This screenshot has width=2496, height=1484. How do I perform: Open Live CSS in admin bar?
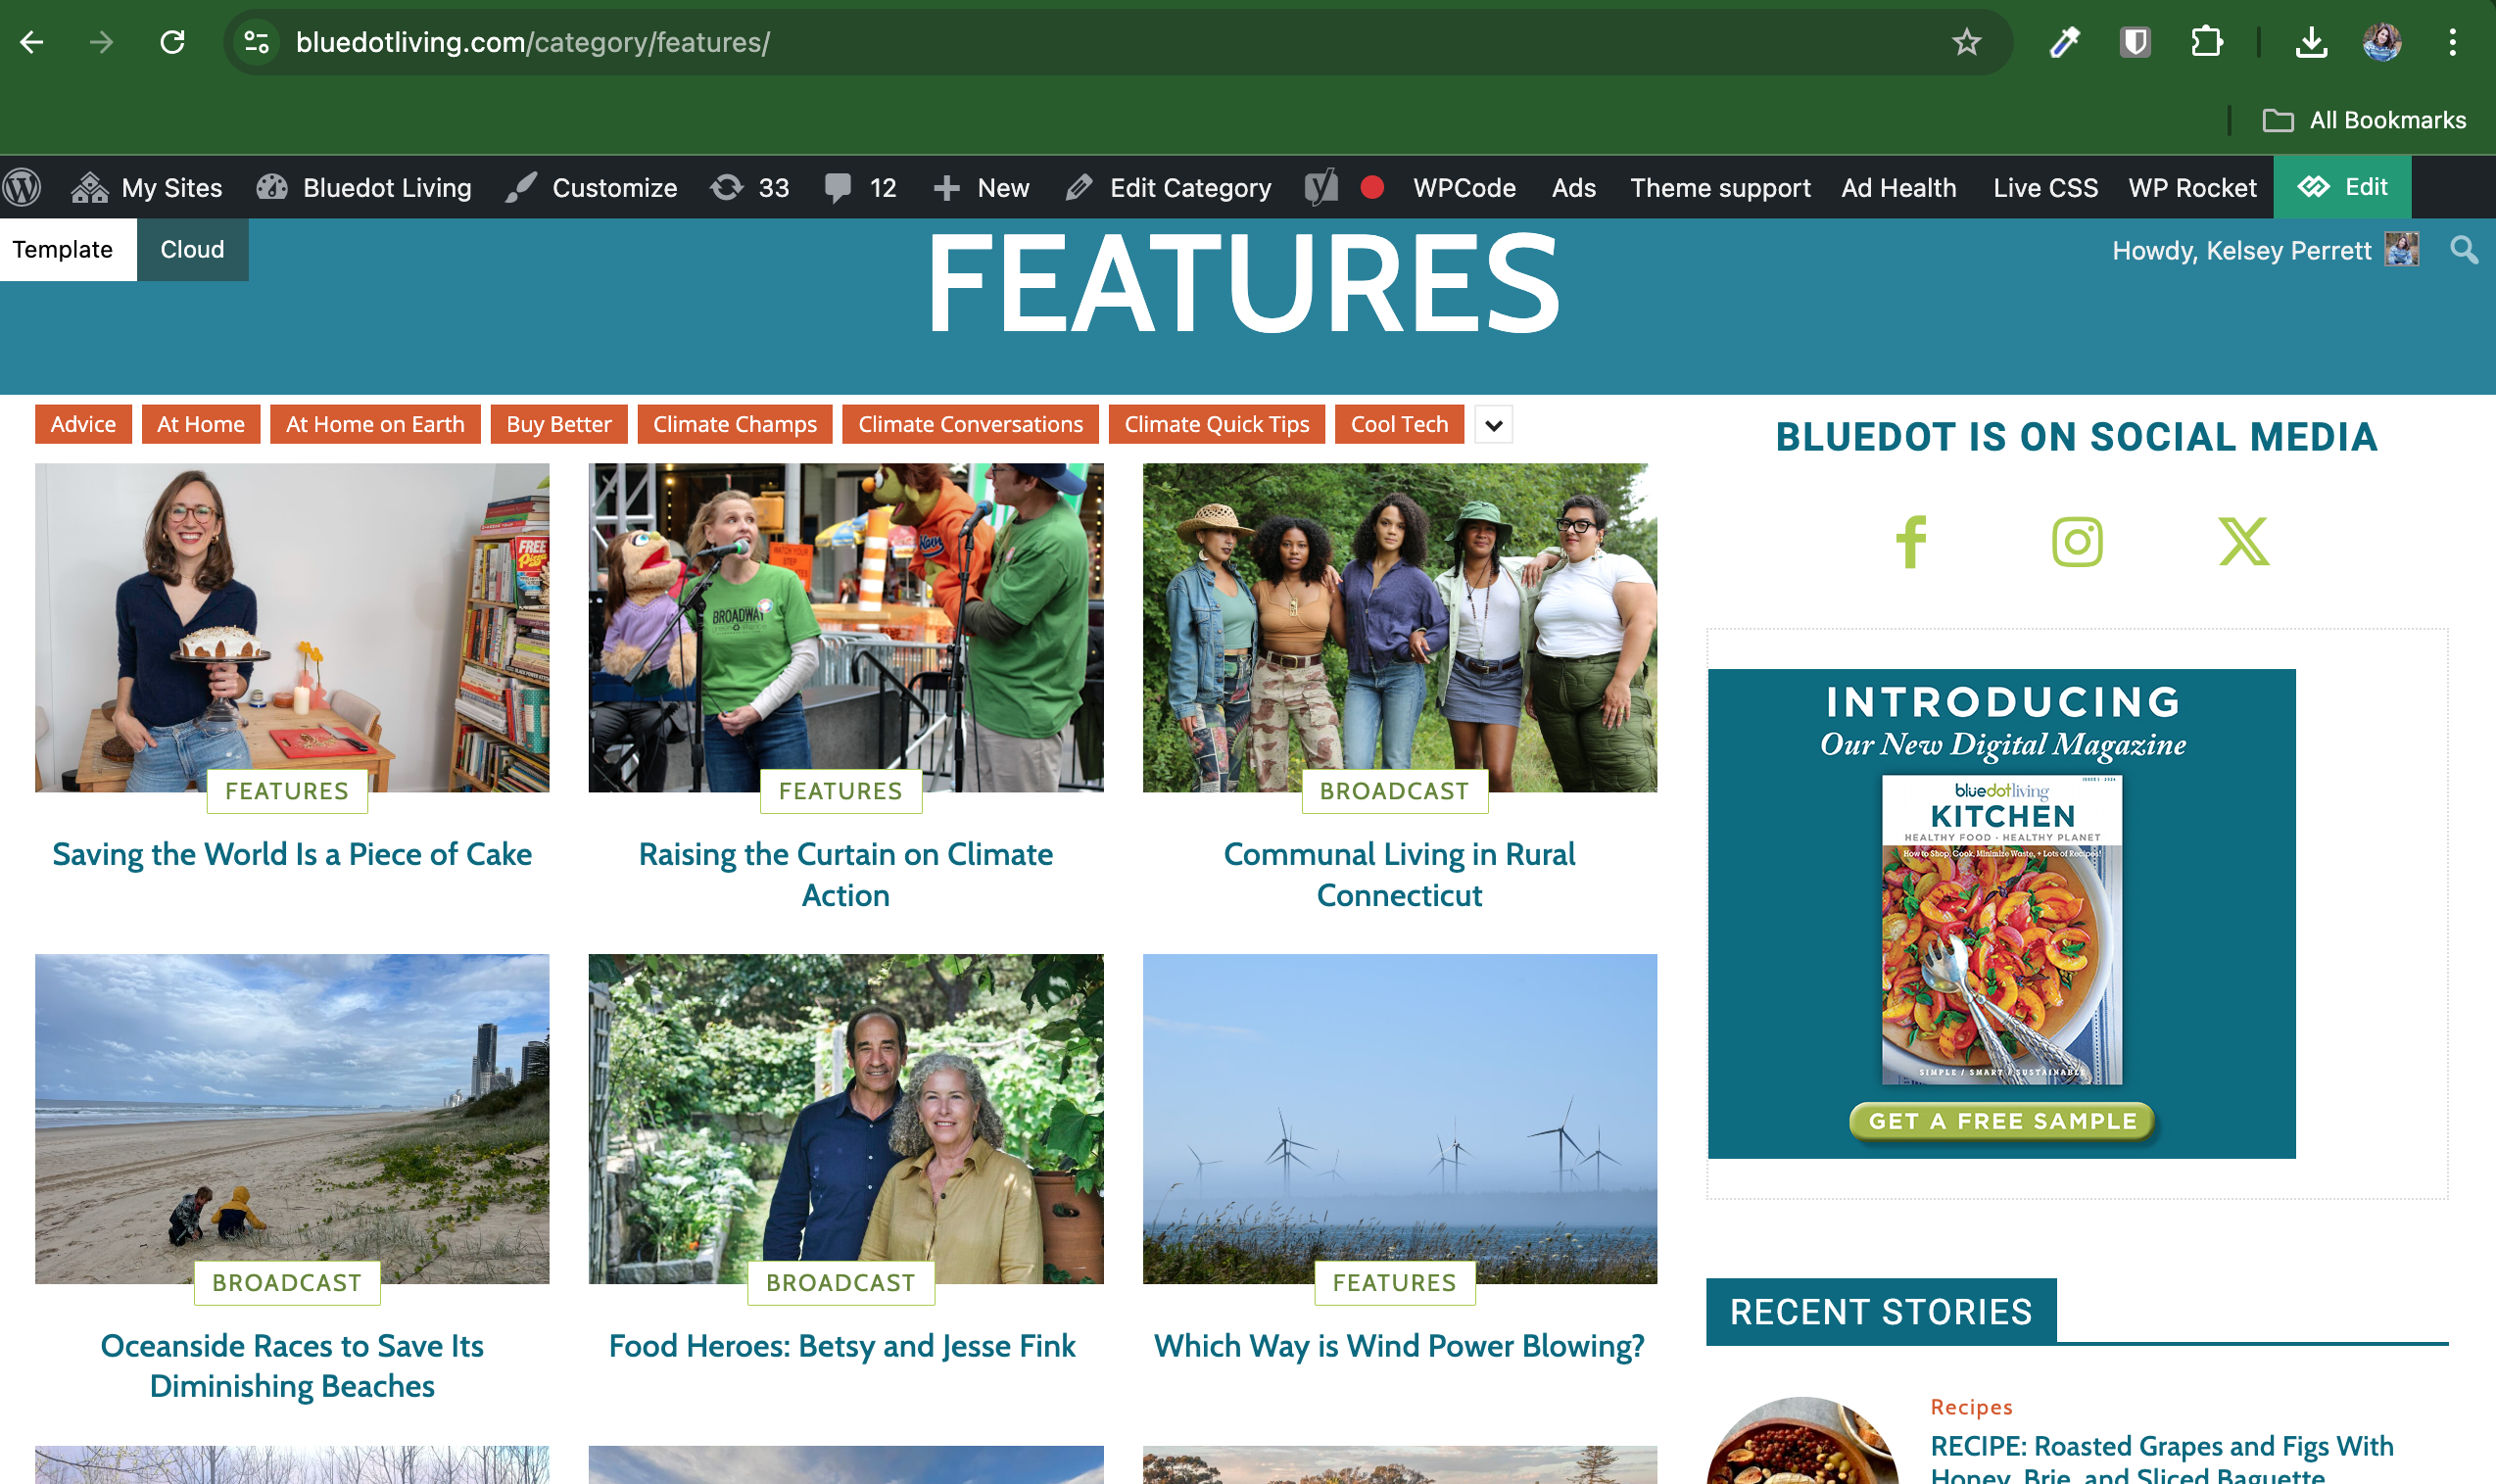[x=2045, y=187]
